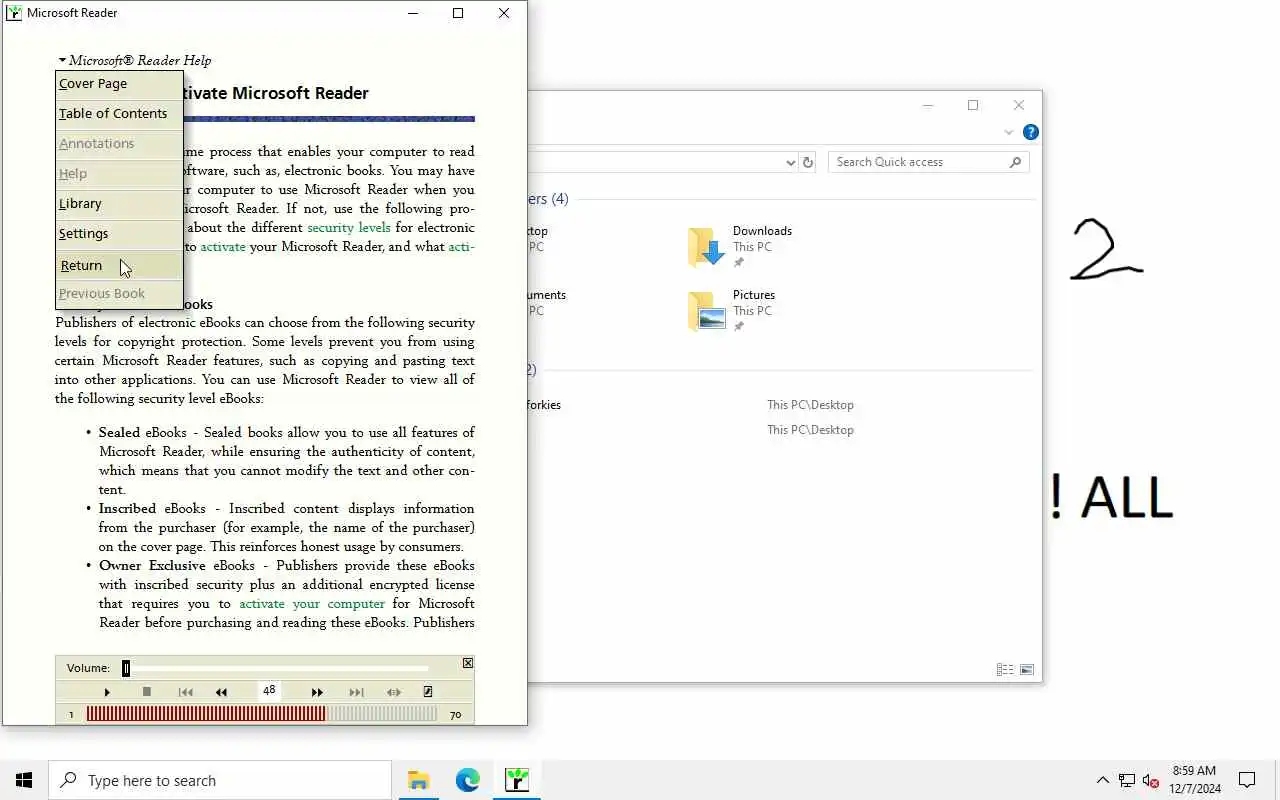
Task: Click the rewind double-arrow control
Action: point(221,692)
